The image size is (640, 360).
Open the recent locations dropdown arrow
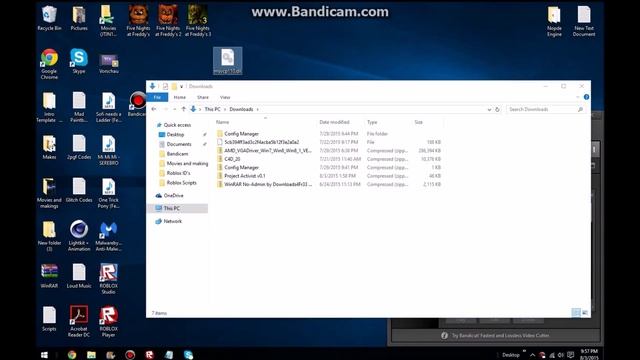(x=175, y=109)
